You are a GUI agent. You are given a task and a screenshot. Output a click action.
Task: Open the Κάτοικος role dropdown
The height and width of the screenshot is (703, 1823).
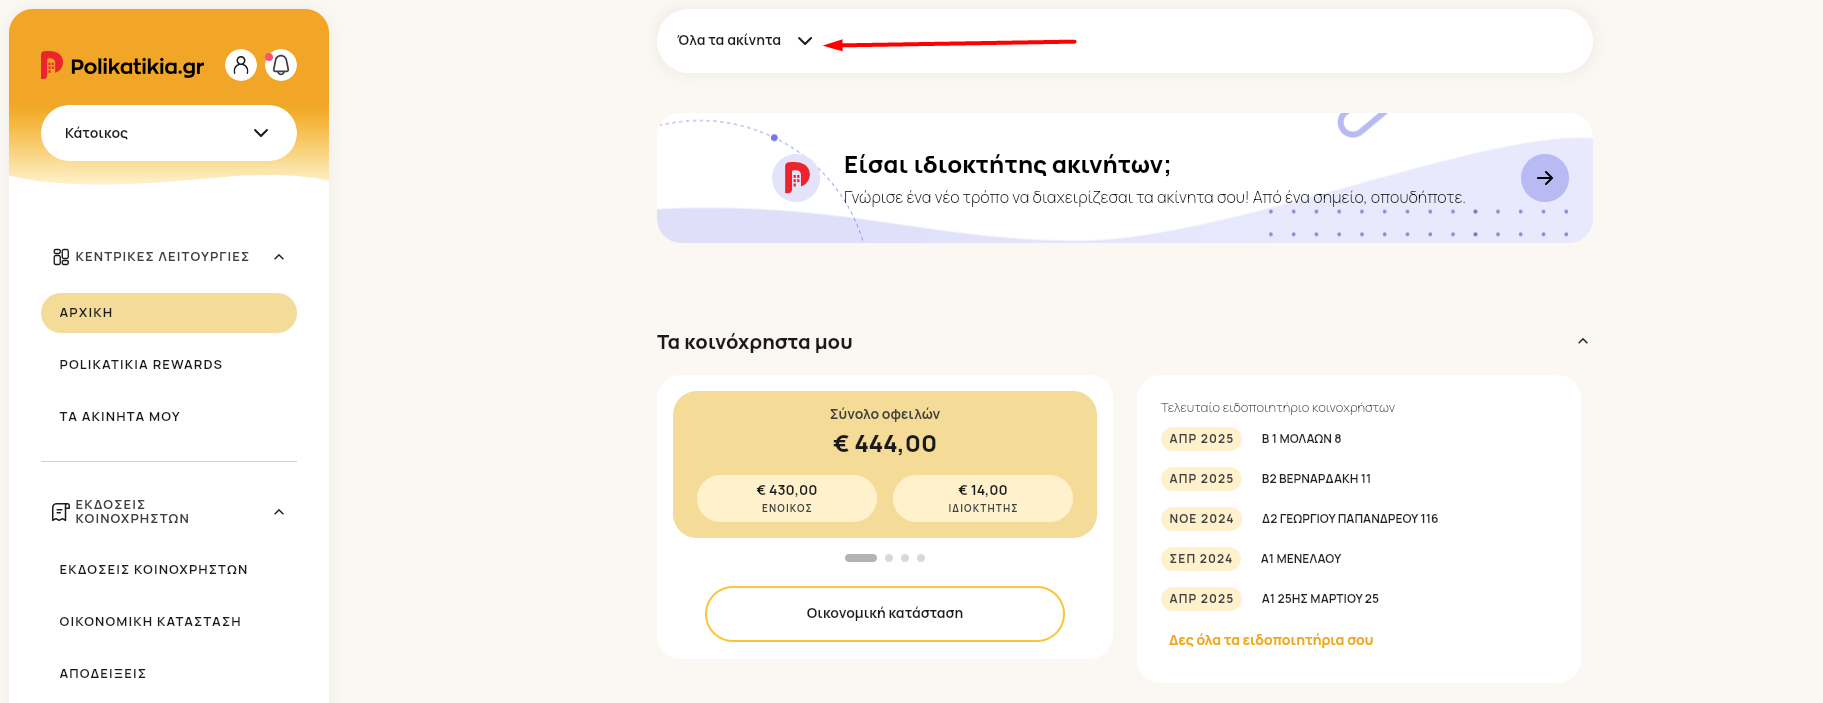click(169, 133)
